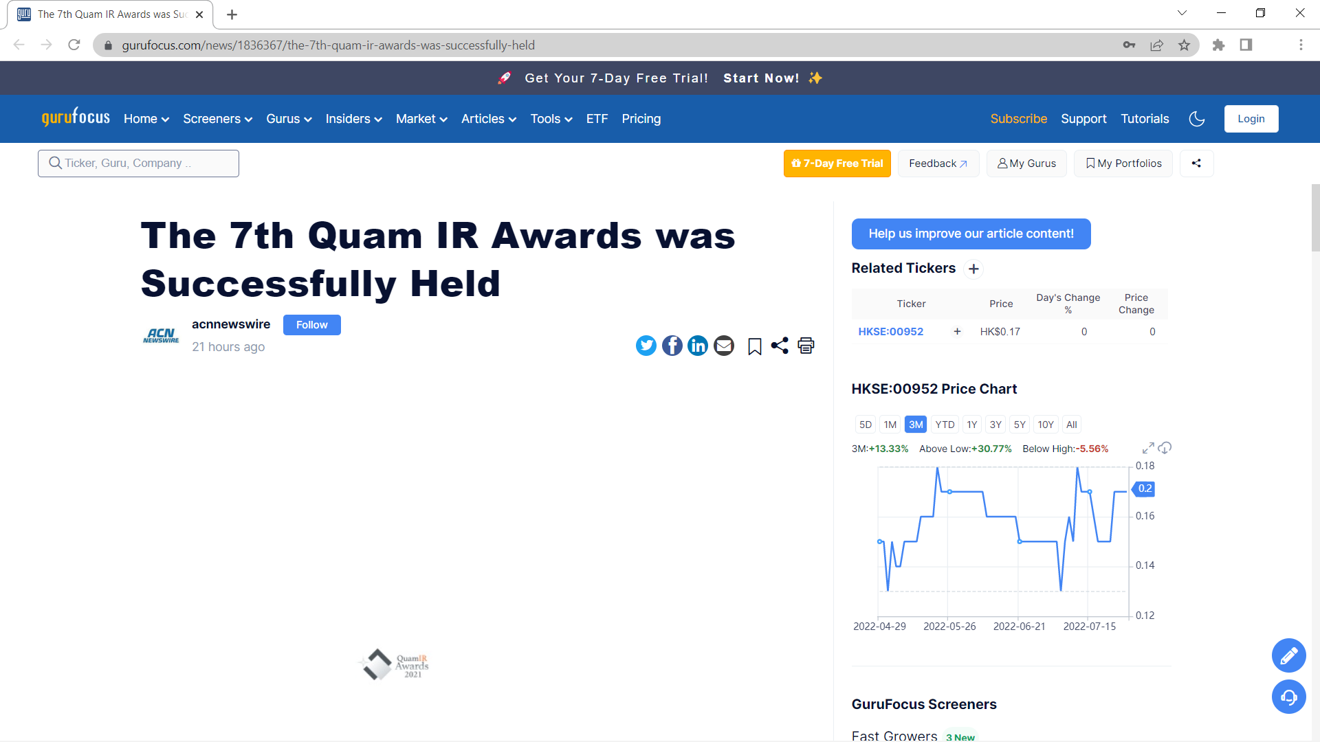Screen dimensions: 1320x742
Task: Click the browser address bar URL
Action: click(328, 45)
